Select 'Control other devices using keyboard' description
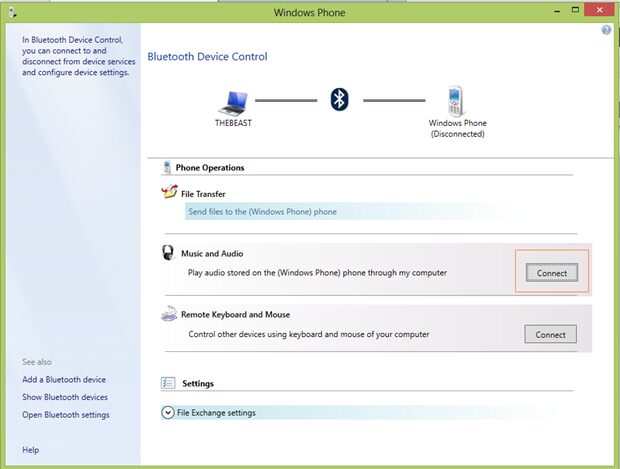Image resolution: width=620 pixels, height=469 pixels. coord(309,334)
